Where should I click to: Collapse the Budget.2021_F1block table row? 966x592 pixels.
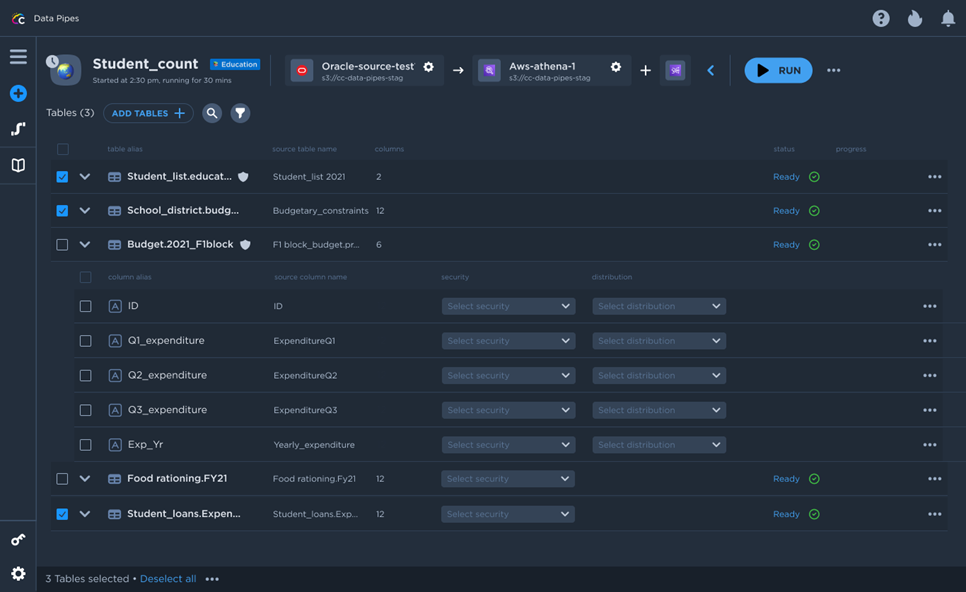click(x=85, y=245)
